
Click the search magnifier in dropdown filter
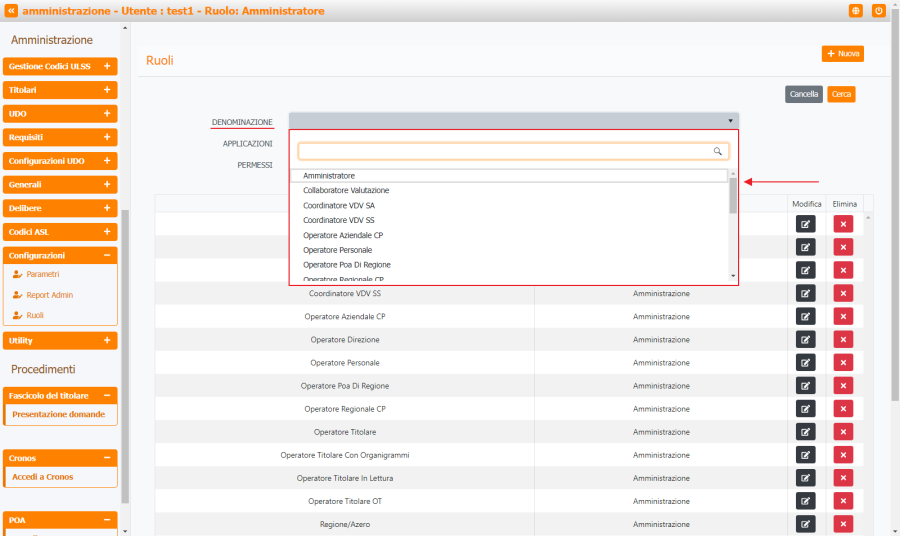pos(717,152)
